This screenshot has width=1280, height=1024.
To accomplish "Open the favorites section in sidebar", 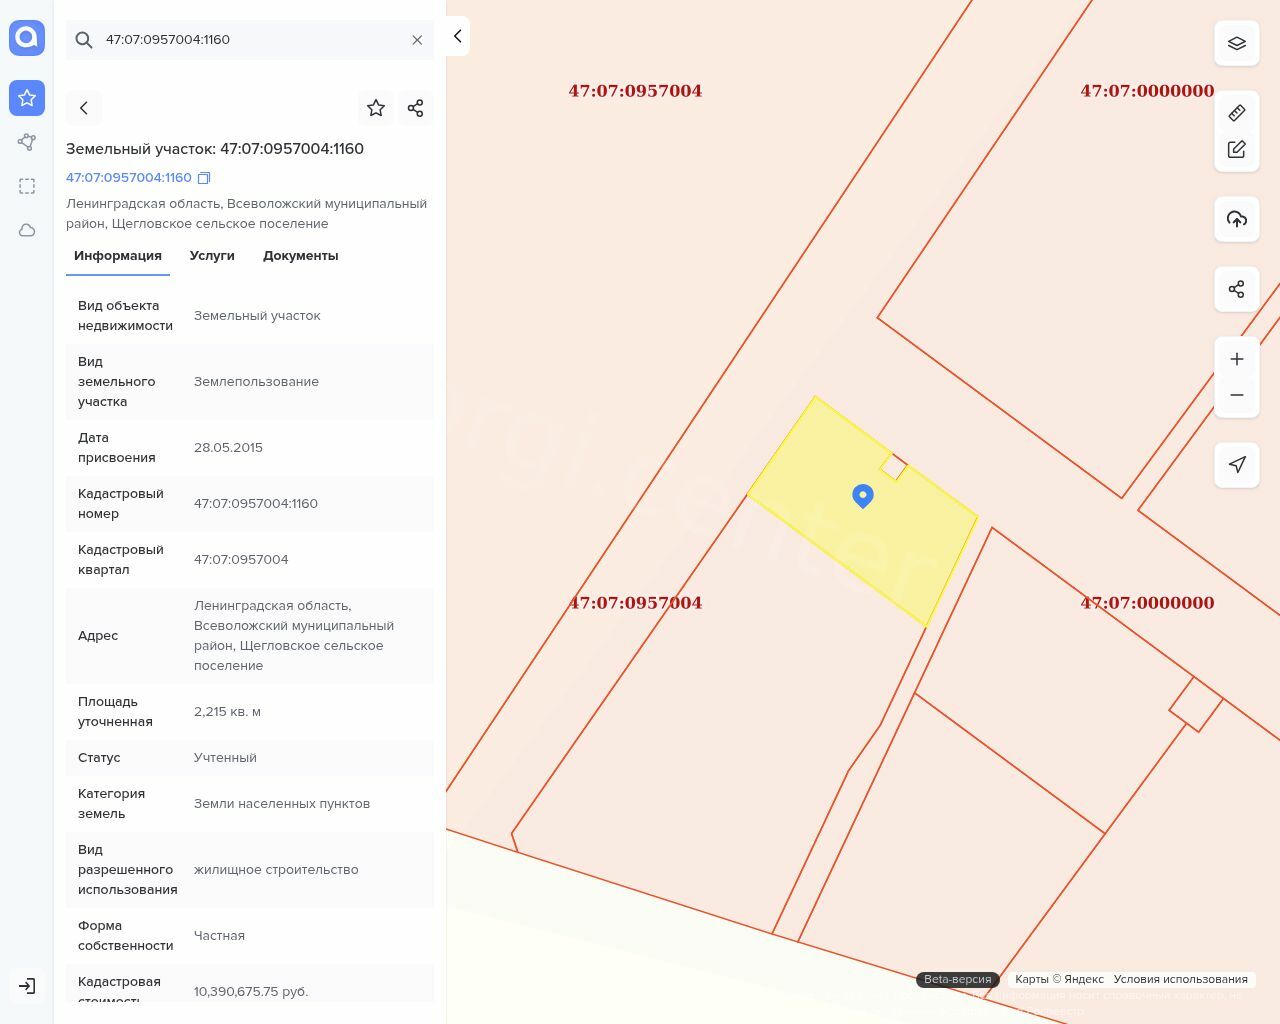I will coord(27,98).
